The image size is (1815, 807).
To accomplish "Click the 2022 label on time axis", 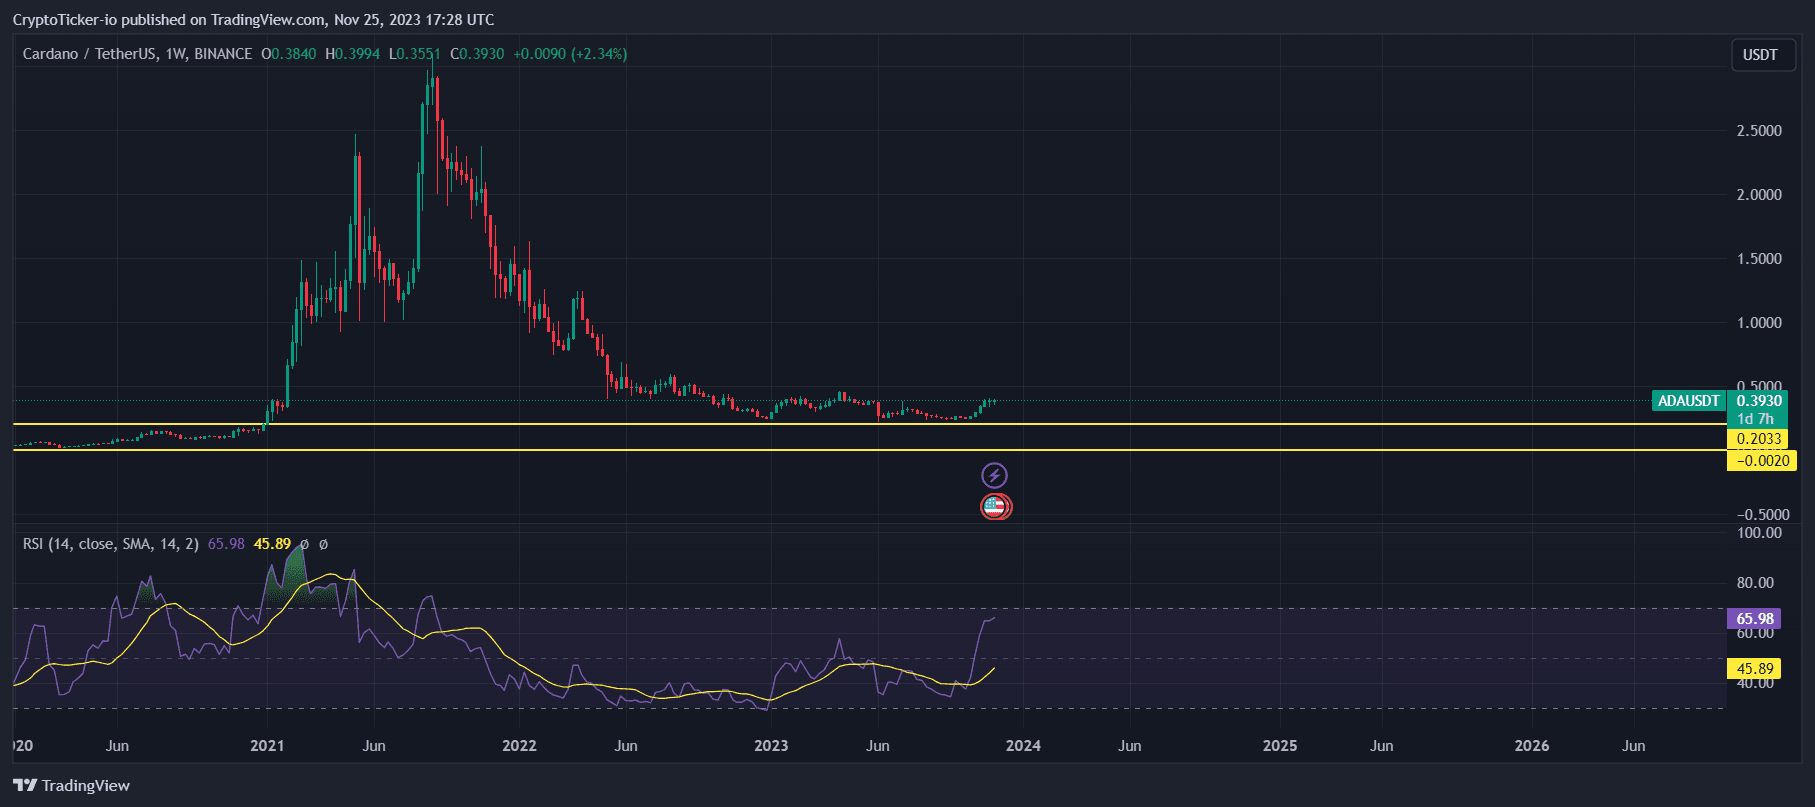I will pos(519,746).
